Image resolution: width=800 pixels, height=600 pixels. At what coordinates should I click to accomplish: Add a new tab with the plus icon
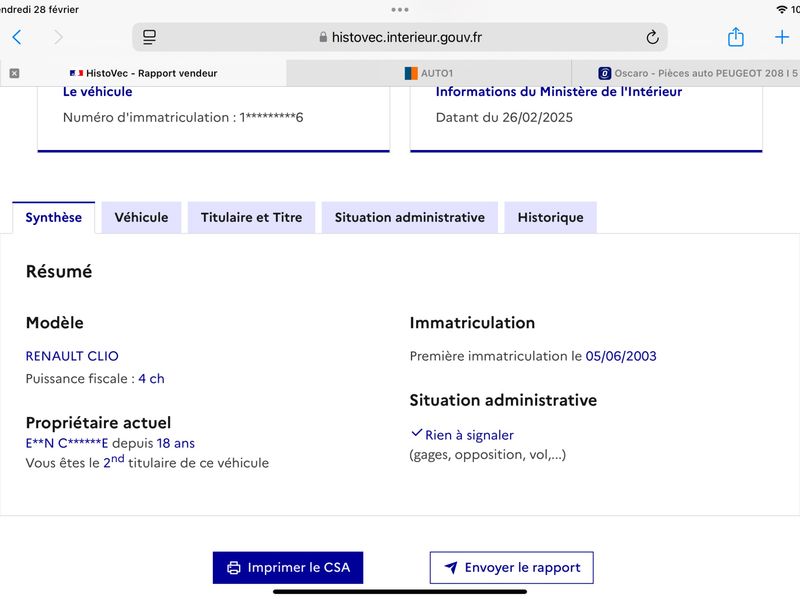click(x=782, y=37)
